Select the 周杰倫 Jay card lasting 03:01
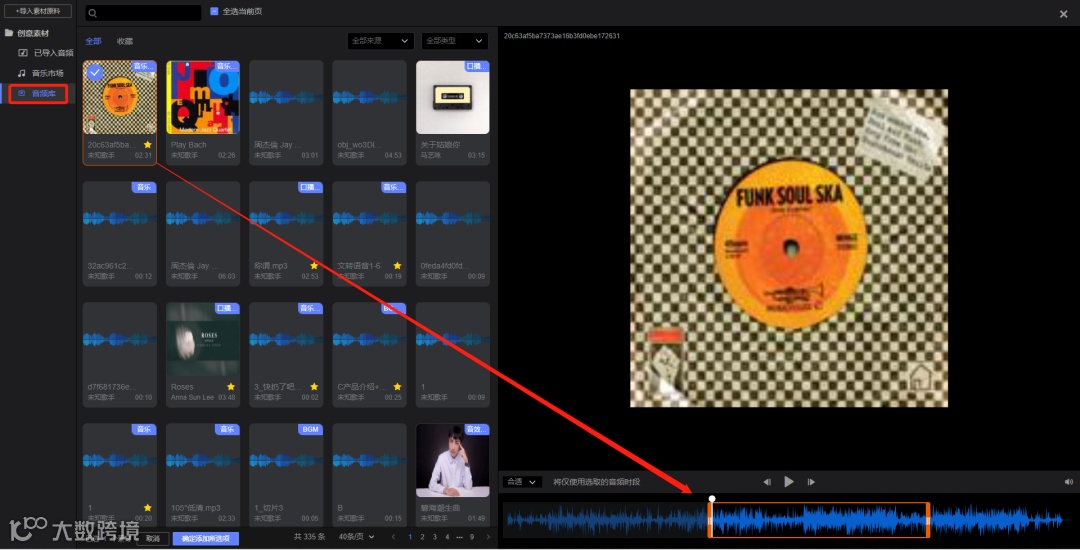The width and height of the screenshot is (1080, 550). click(286, 112)
